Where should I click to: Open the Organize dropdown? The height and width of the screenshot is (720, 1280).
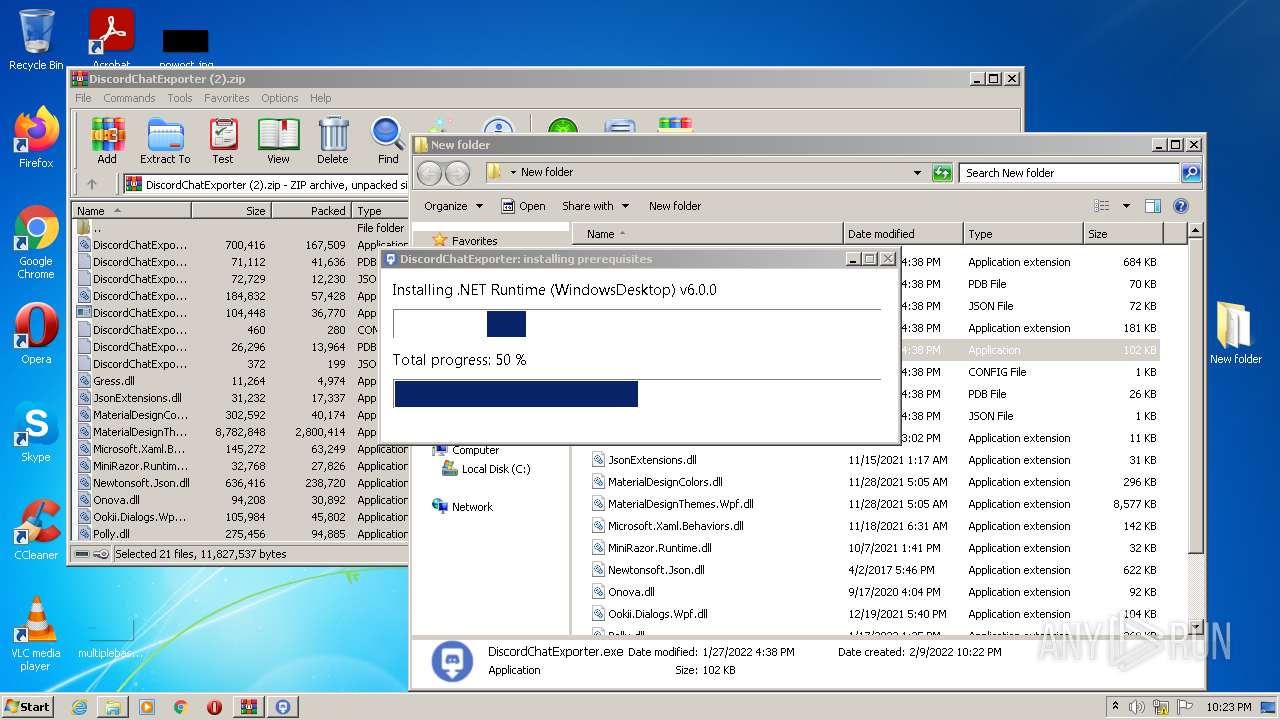point(453,206)
